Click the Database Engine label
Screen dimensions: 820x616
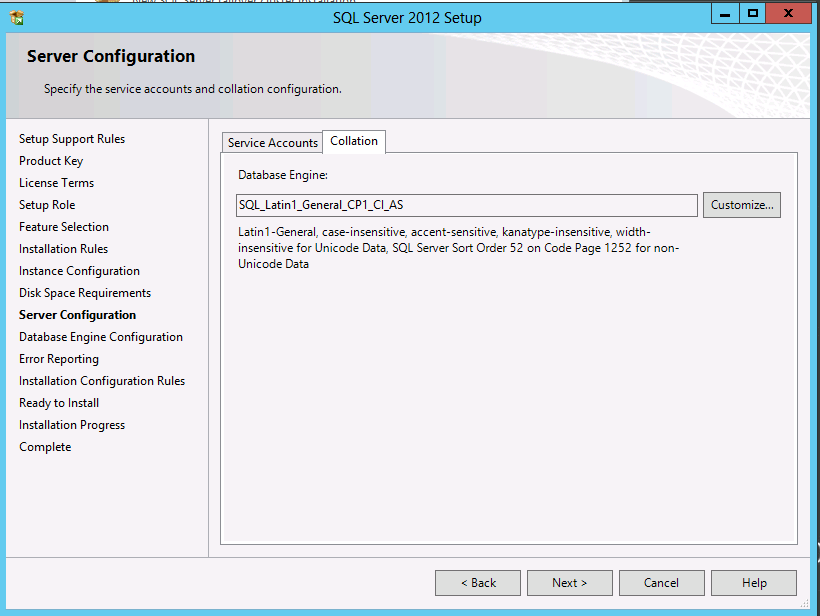pyautogui.click(x=283, y=175)
